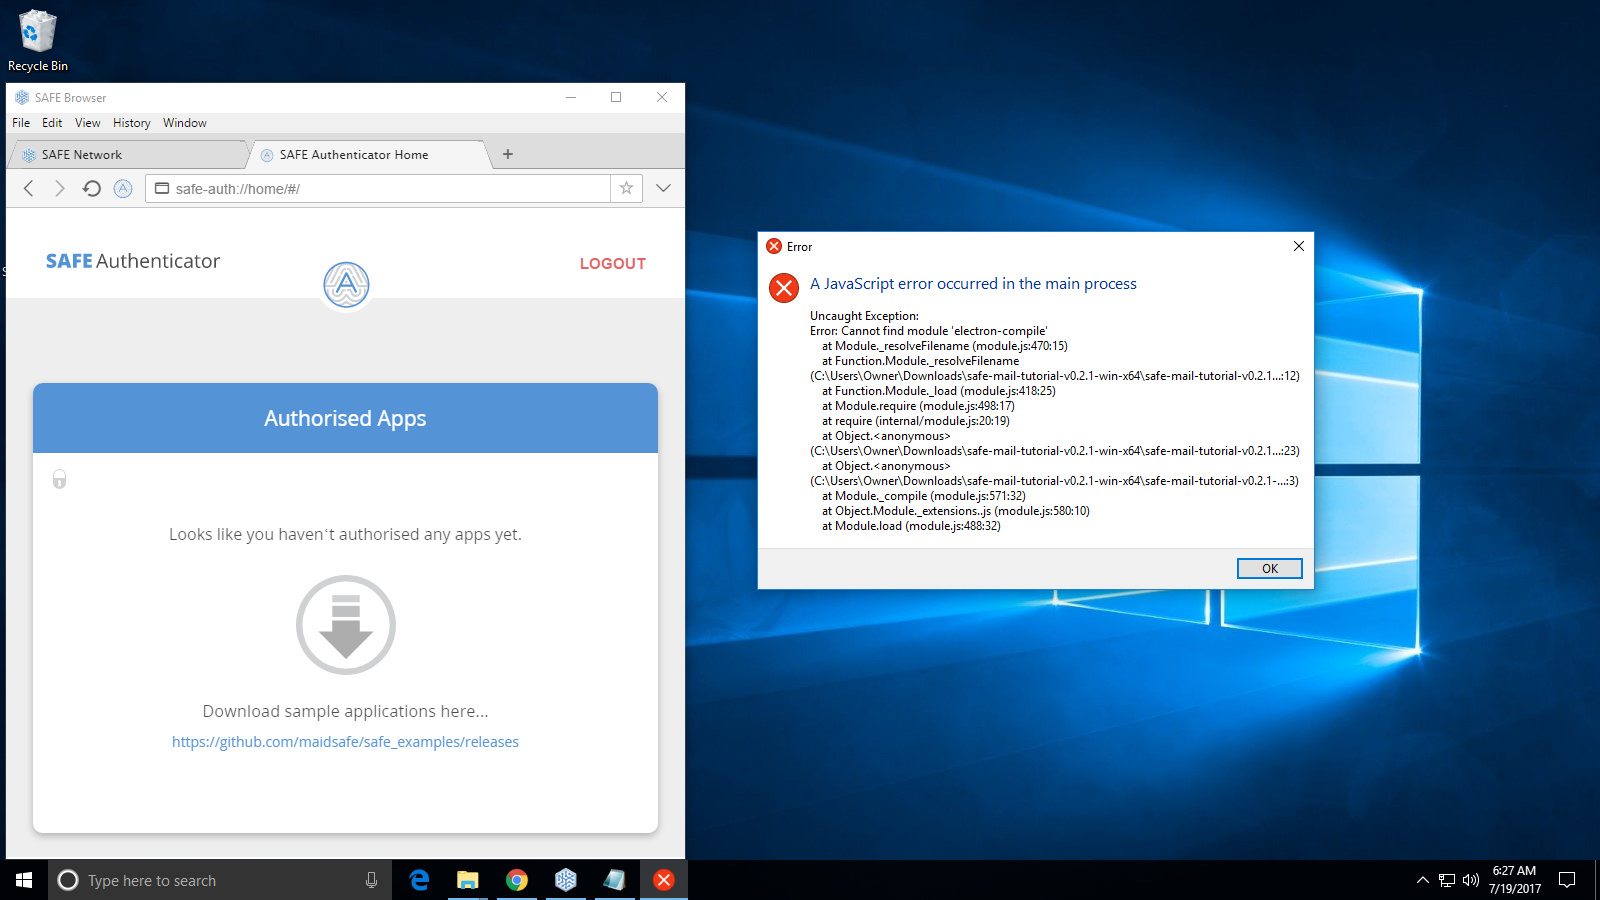The width and height of the screenshot is (1600, 900).
Task: Open the notepad-like app taskbar icon
Action: (x=614, y=880)
